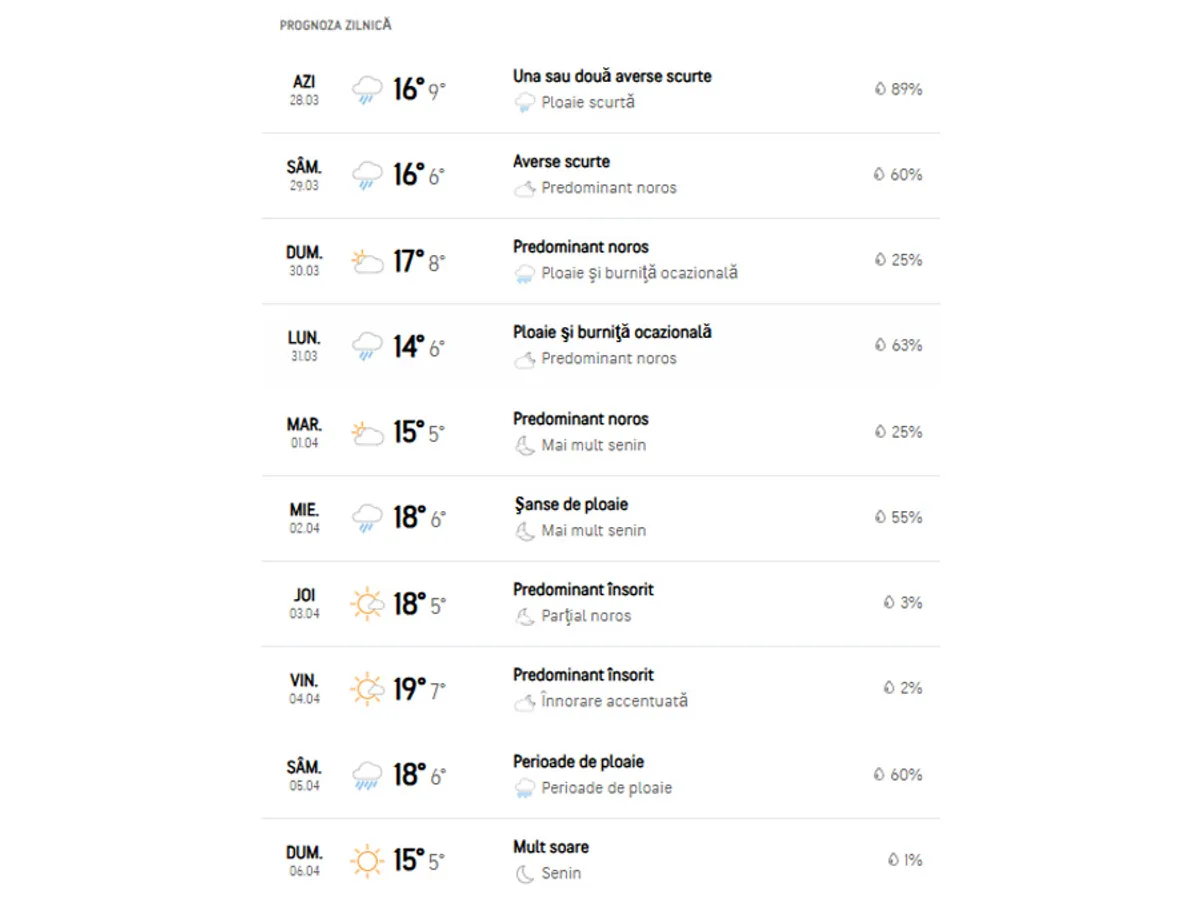
Task: Click the rain icon for AZI 28.03
Action: coord(367,91)
